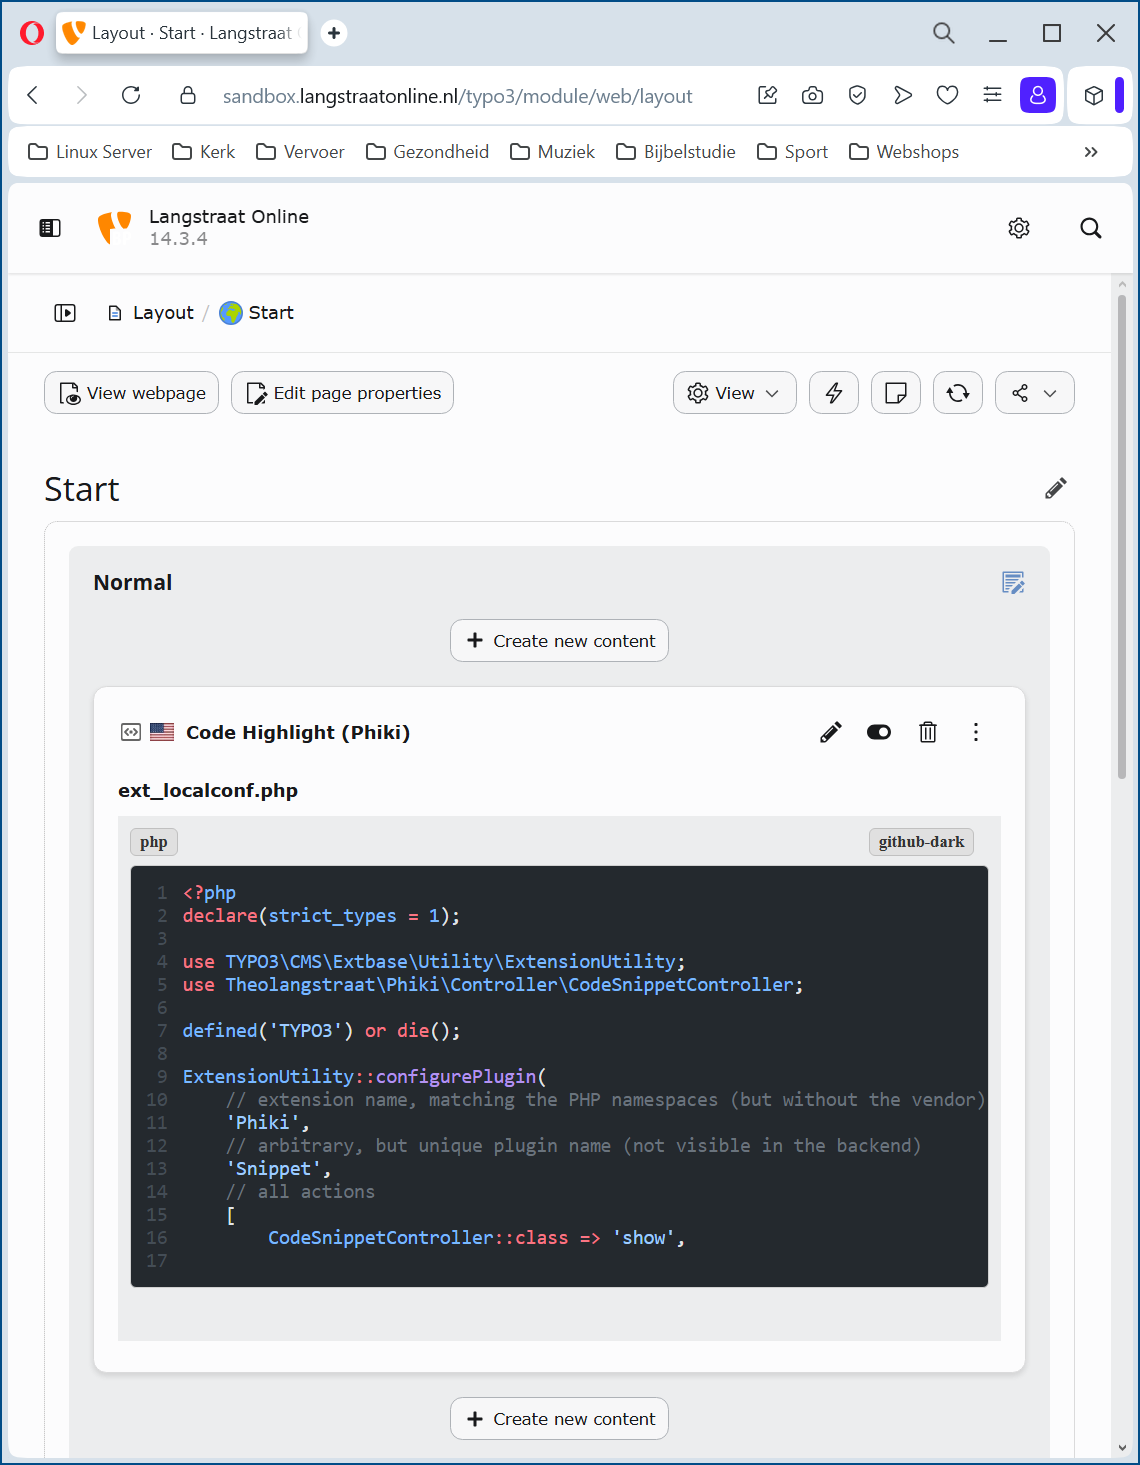Open the Bijbelstudie bookmark folder
The height and width of the screenshot is (1465, 1140).
[676, 152]
